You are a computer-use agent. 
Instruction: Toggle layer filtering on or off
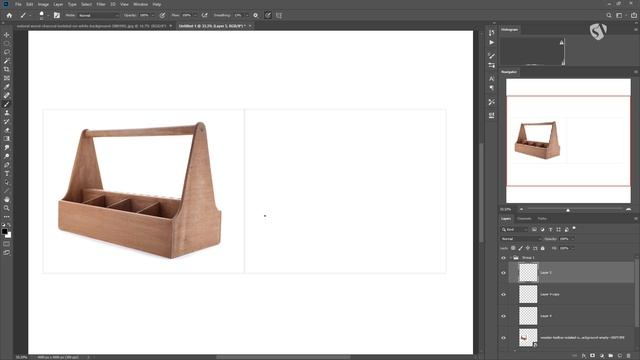point(574,229)
